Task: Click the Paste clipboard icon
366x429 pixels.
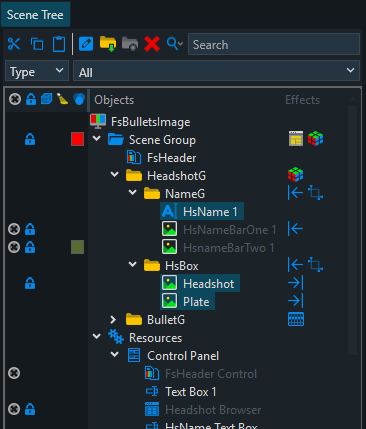Action: pyautogui.click(x=59, y=44)
